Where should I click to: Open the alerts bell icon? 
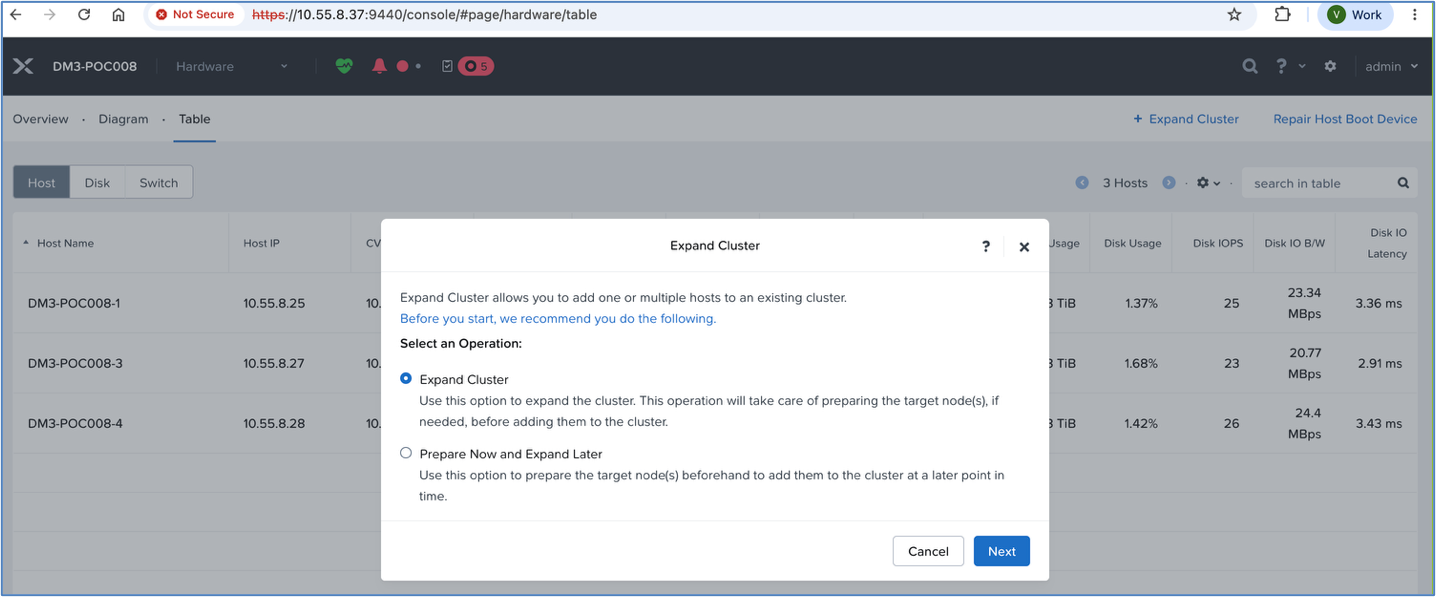tap(379, 66)
